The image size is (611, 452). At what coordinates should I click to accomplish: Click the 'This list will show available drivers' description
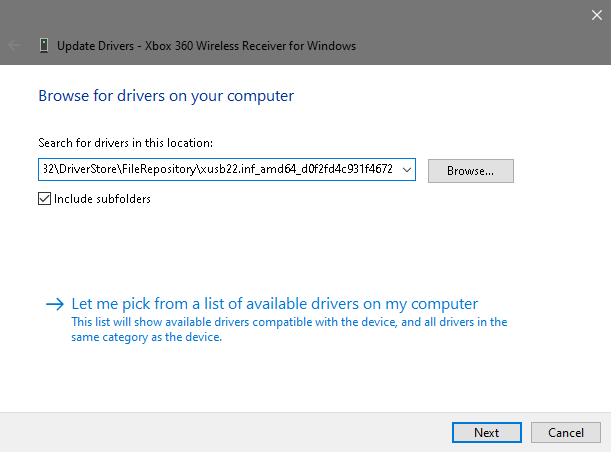click(x=289, y=329)
